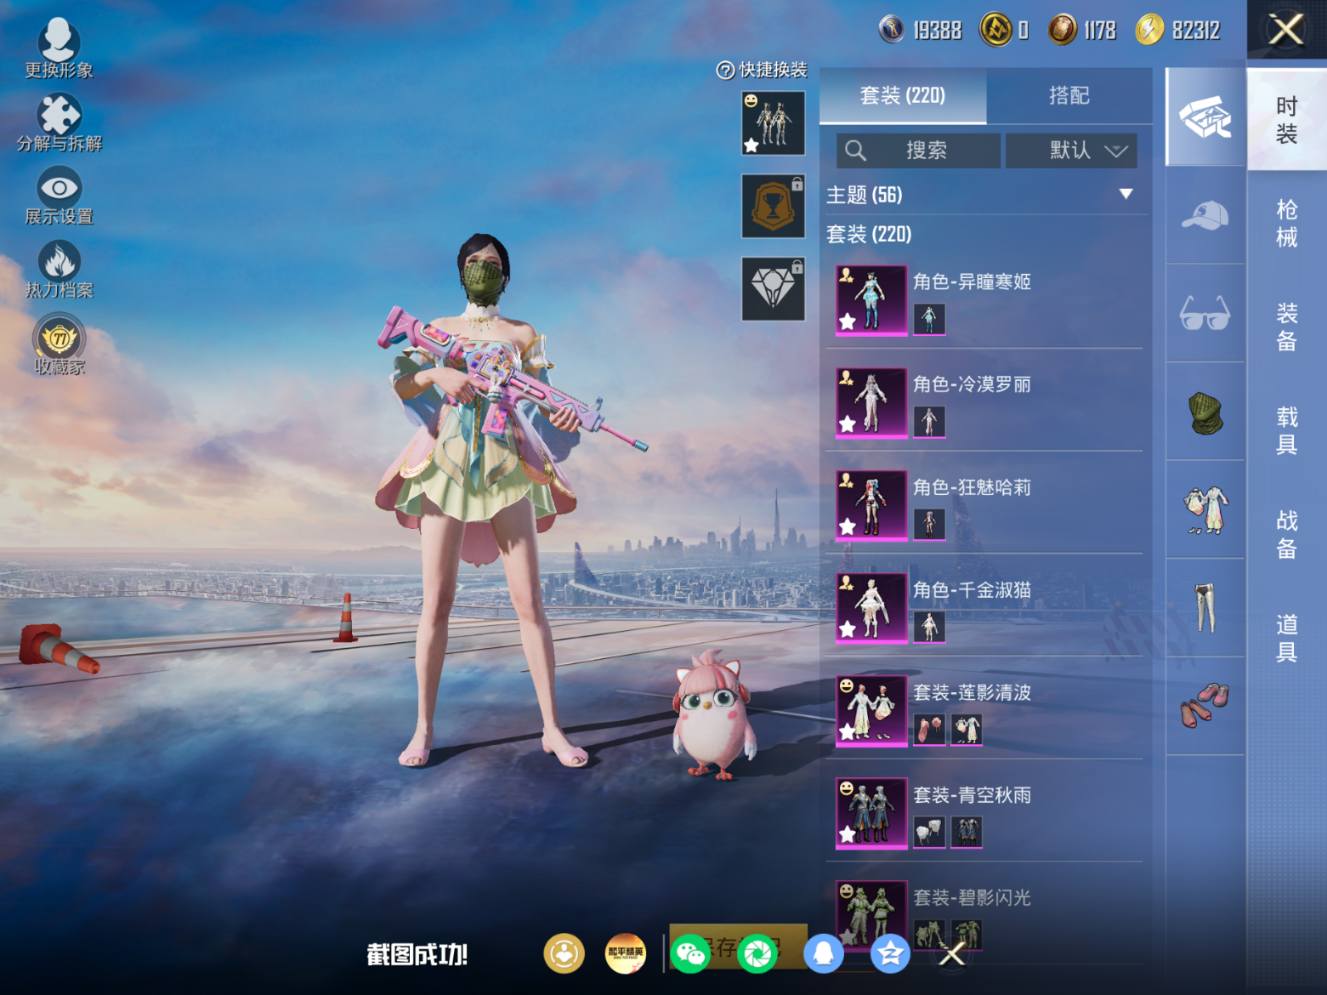Select the pink shoes category icon
The height and width of the screenshot is (995, 1327).
pos(1205,705)
